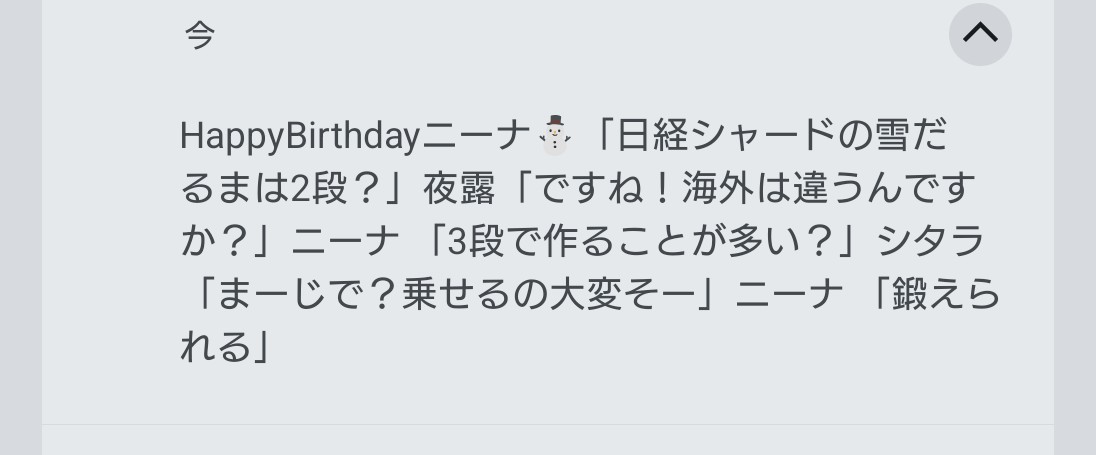
Task: Select the "HappyBirthday" word in the message
Action: [298, 135]
